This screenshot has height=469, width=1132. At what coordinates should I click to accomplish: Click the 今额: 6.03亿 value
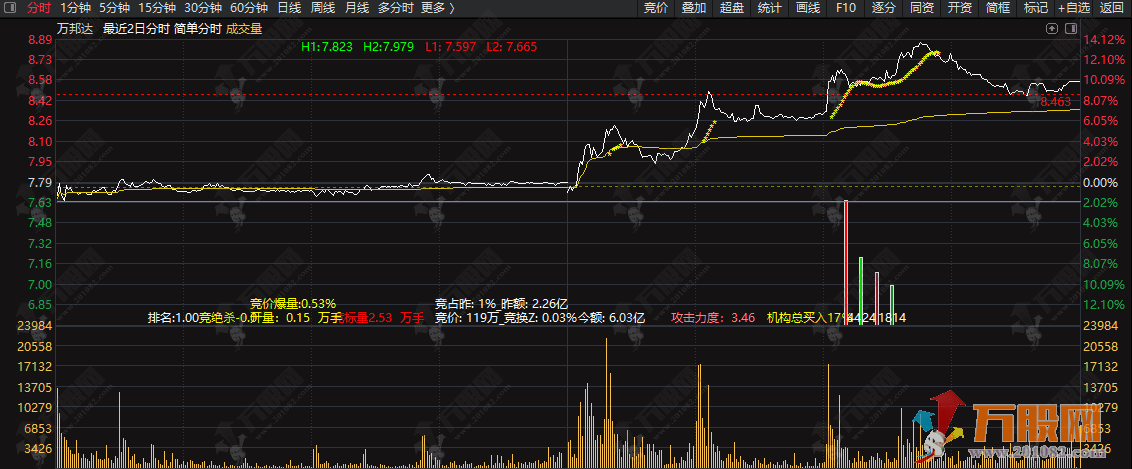(613, 317)
